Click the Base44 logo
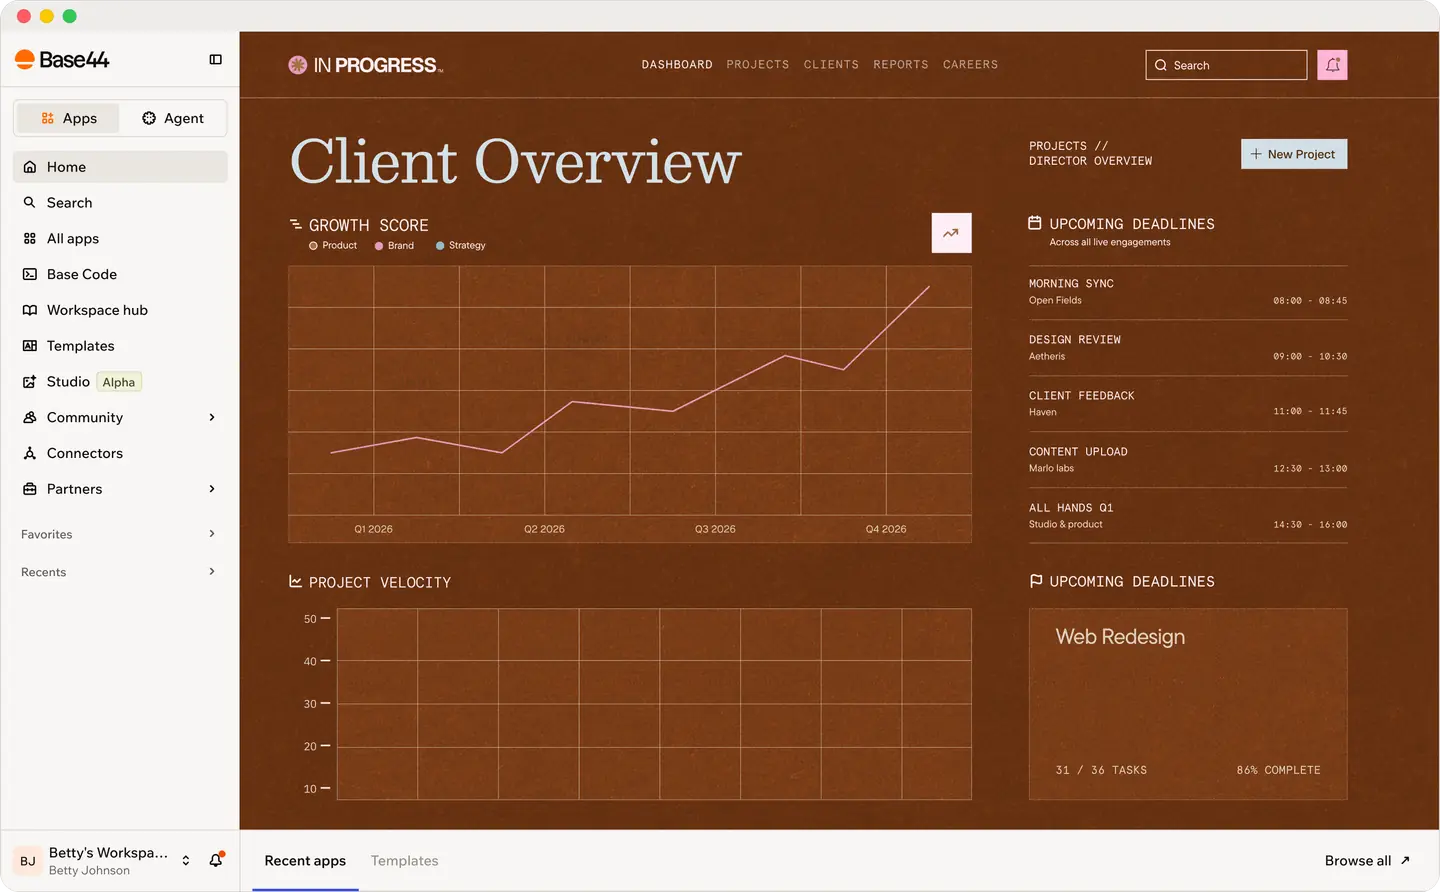The image size is (1440, 892). (x=62, y=60)
